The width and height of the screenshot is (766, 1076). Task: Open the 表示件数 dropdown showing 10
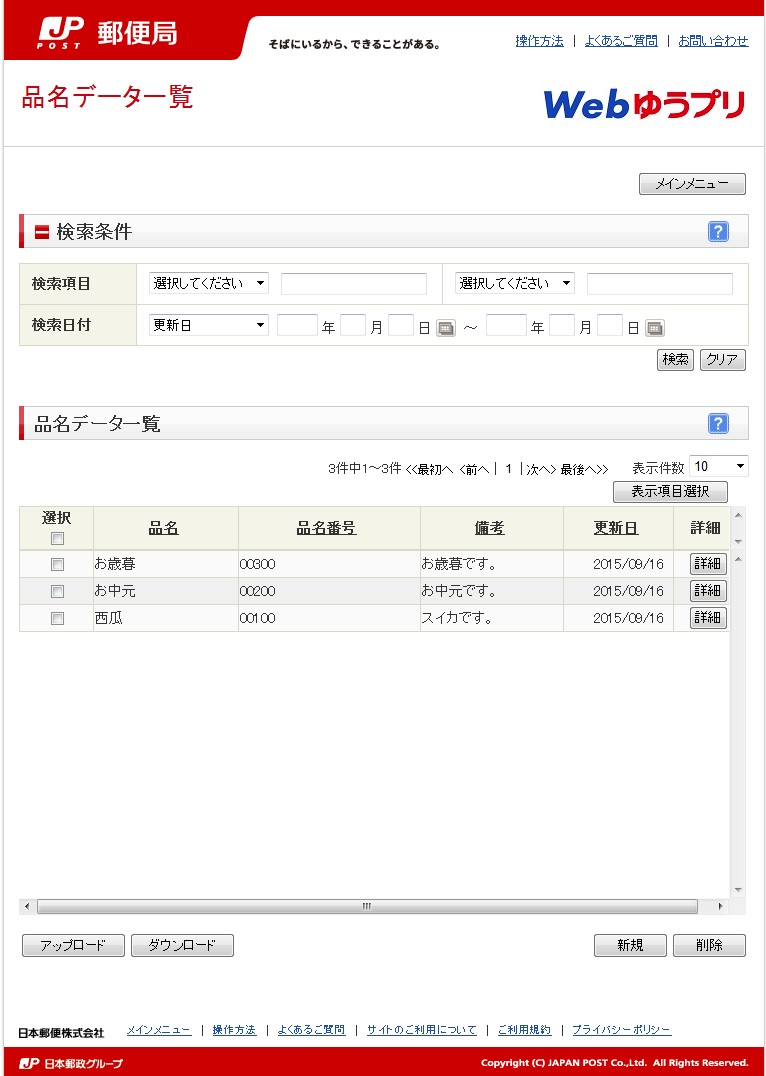[x=718, y=466]
